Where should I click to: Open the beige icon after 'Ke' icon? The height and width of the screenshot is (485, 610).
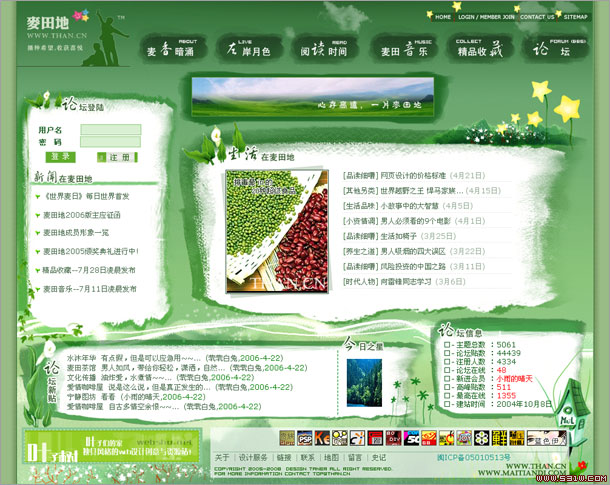340,438
